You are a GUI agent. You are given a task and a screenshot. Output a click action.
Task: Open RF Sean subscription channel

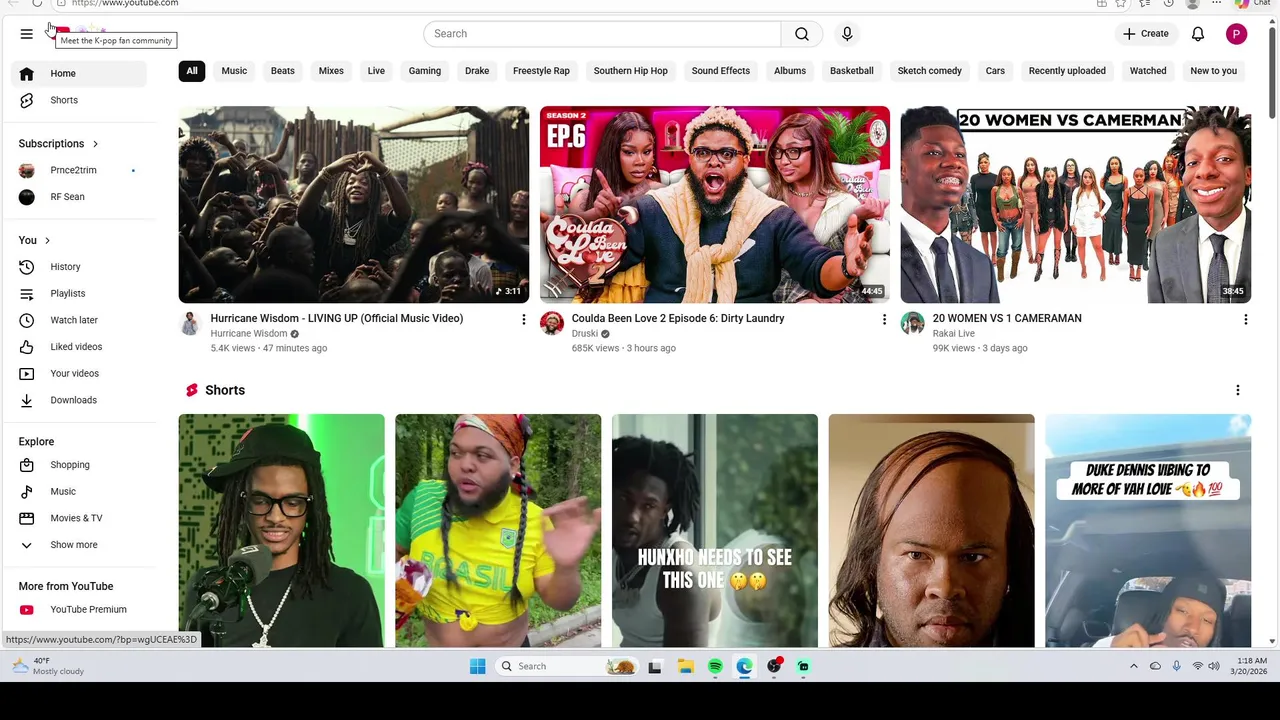pos(79,197)
